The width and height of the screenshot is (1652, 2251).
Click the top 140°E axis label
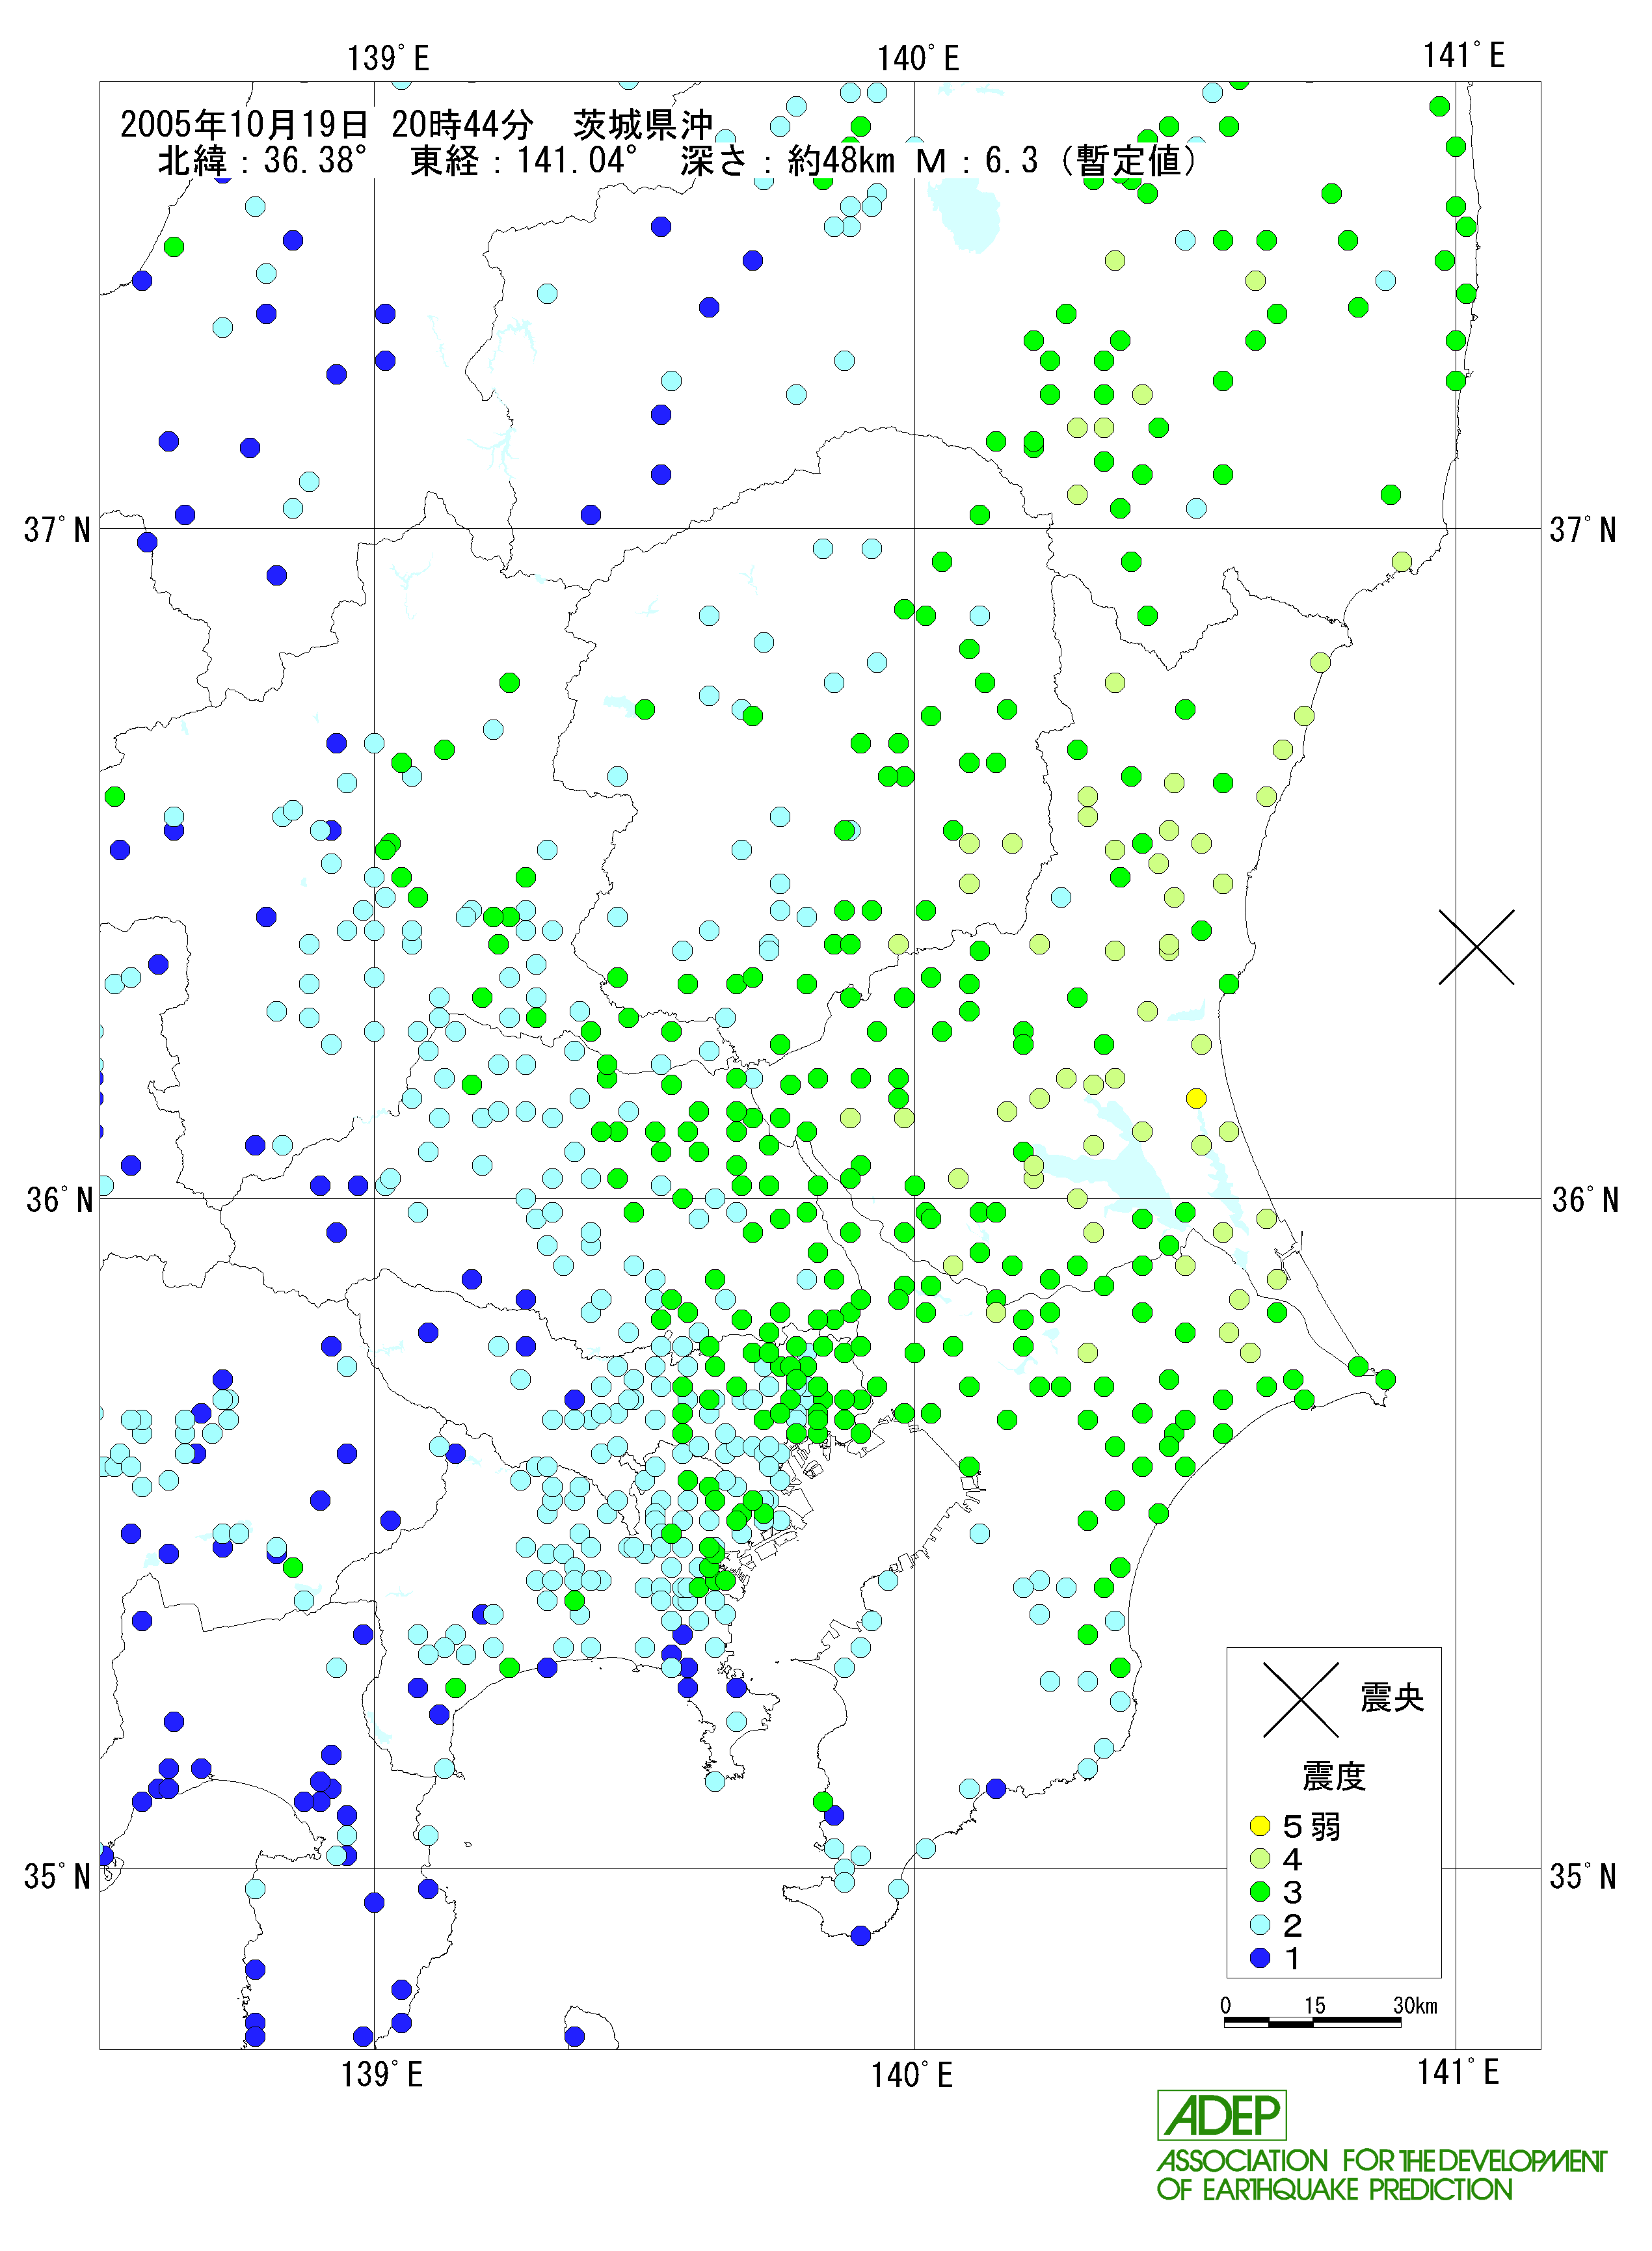(x=918, y=59)
